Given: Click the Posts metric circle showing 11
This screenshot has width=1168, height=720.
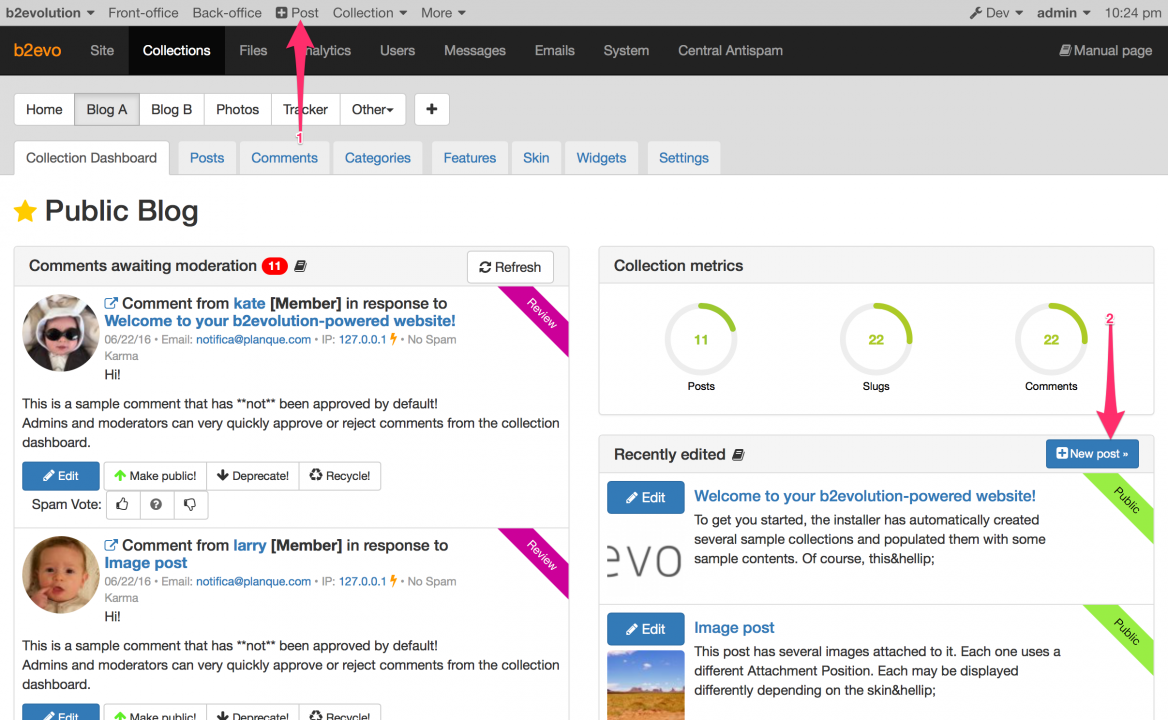Looking at the screenshot, I should [701, 339].
